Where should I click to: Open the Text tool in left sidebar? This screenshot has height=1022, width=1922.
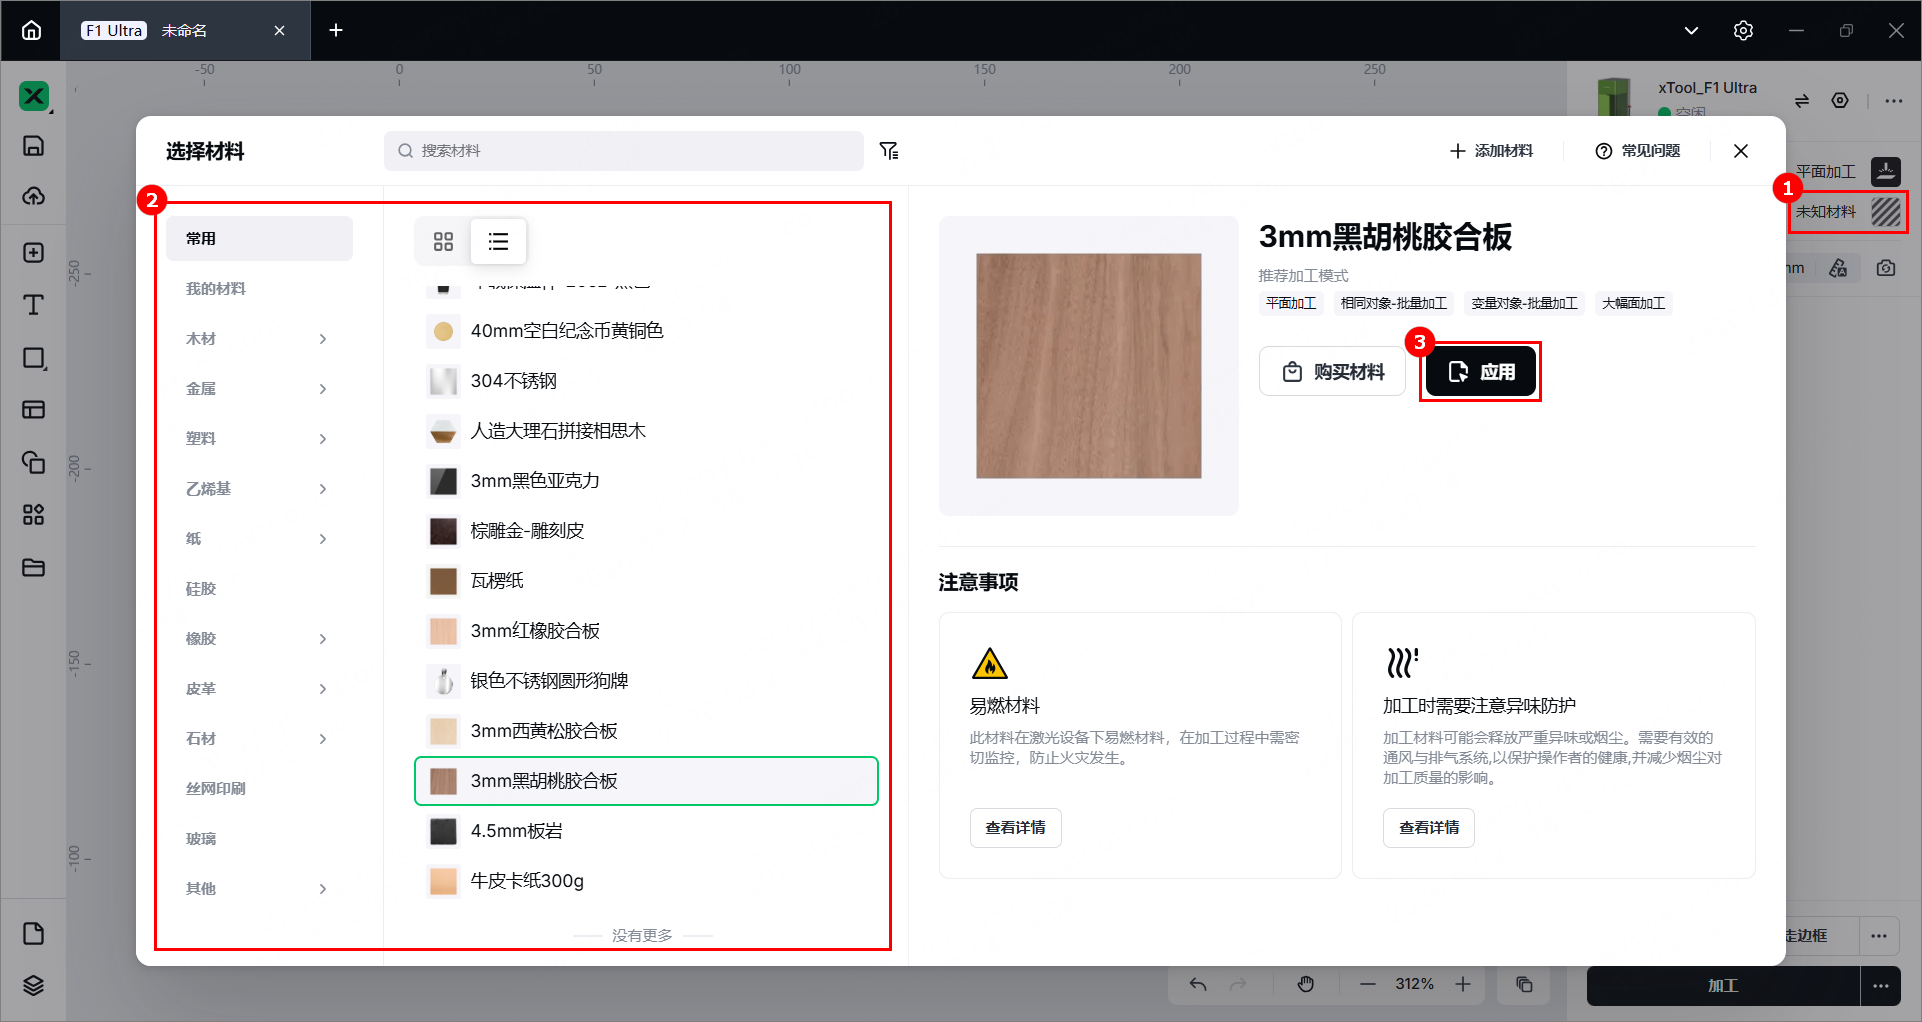click(x=34, y=305)
